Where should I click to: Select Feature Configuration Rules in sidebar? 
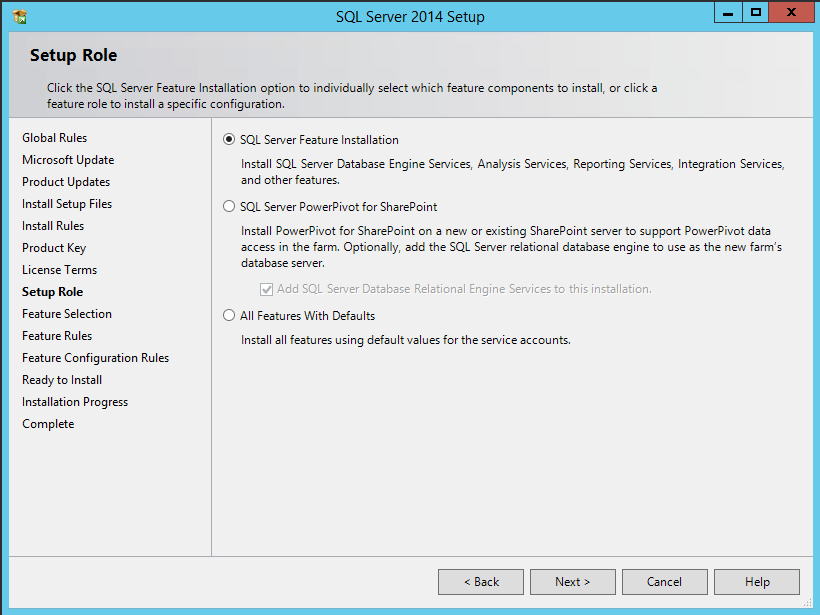(x=95, y=357)
